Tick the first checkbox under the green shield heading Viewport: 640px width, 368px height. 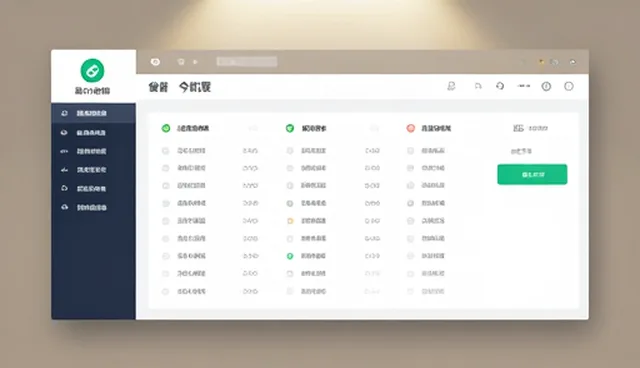point(290,151)
